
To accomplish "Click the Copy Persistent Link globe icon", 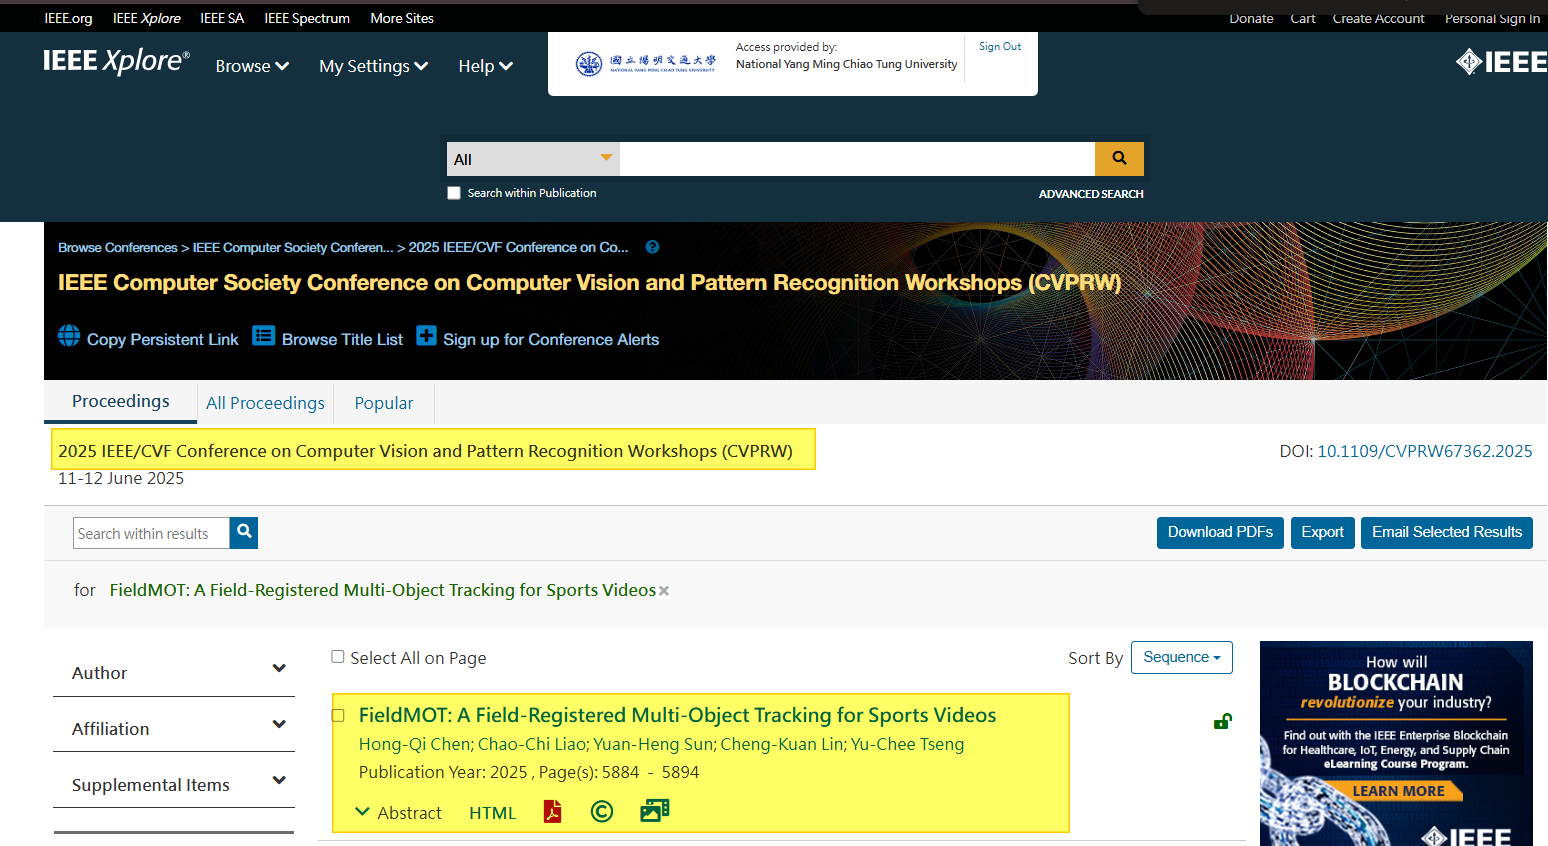I will (x=69, y=337).
